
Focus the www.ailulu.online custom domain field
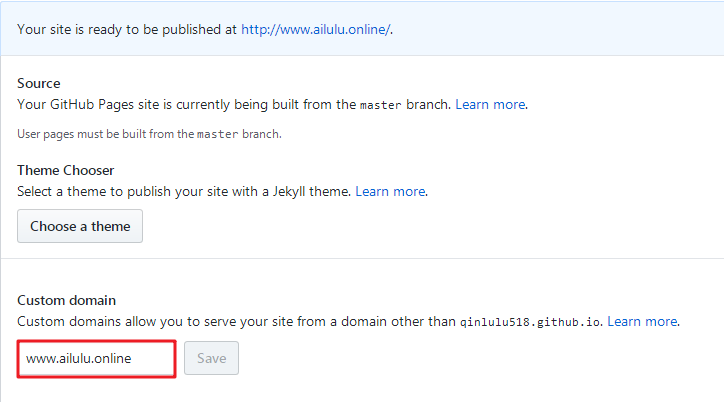97,359
